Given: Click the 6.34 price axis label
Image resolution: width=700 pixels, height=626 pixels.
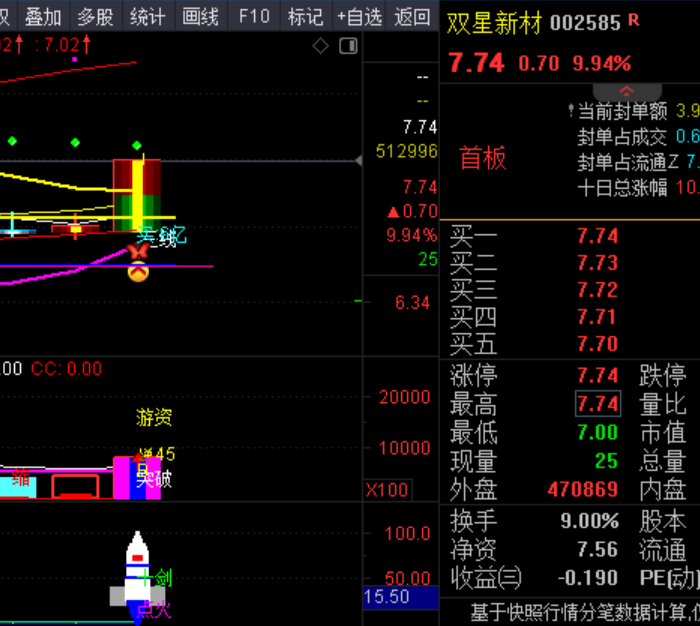Looking at the screenshot, I should (x=412, y=303).
